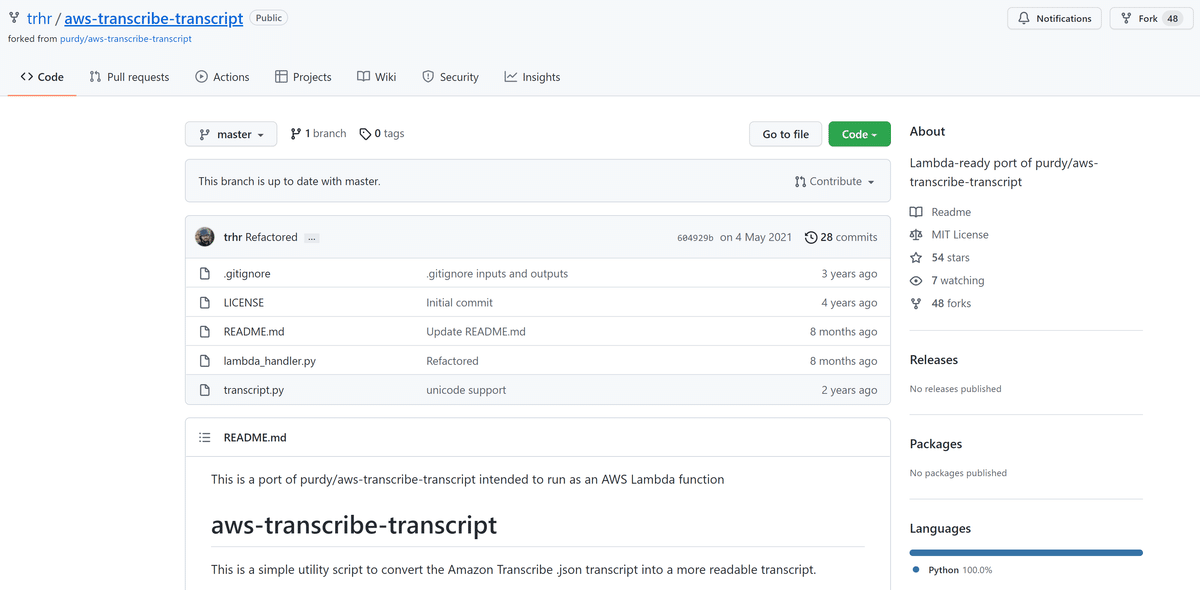Expand the green Code dropdown button

point(859,134)
